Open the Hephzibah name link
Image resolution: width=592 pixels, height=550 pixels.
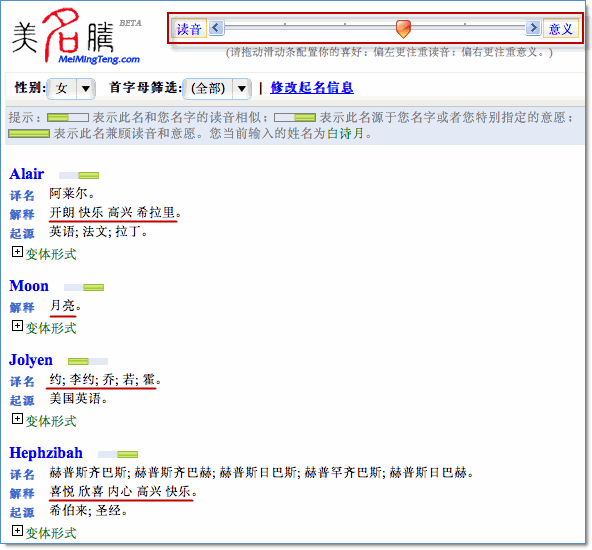tap(46, 453)
